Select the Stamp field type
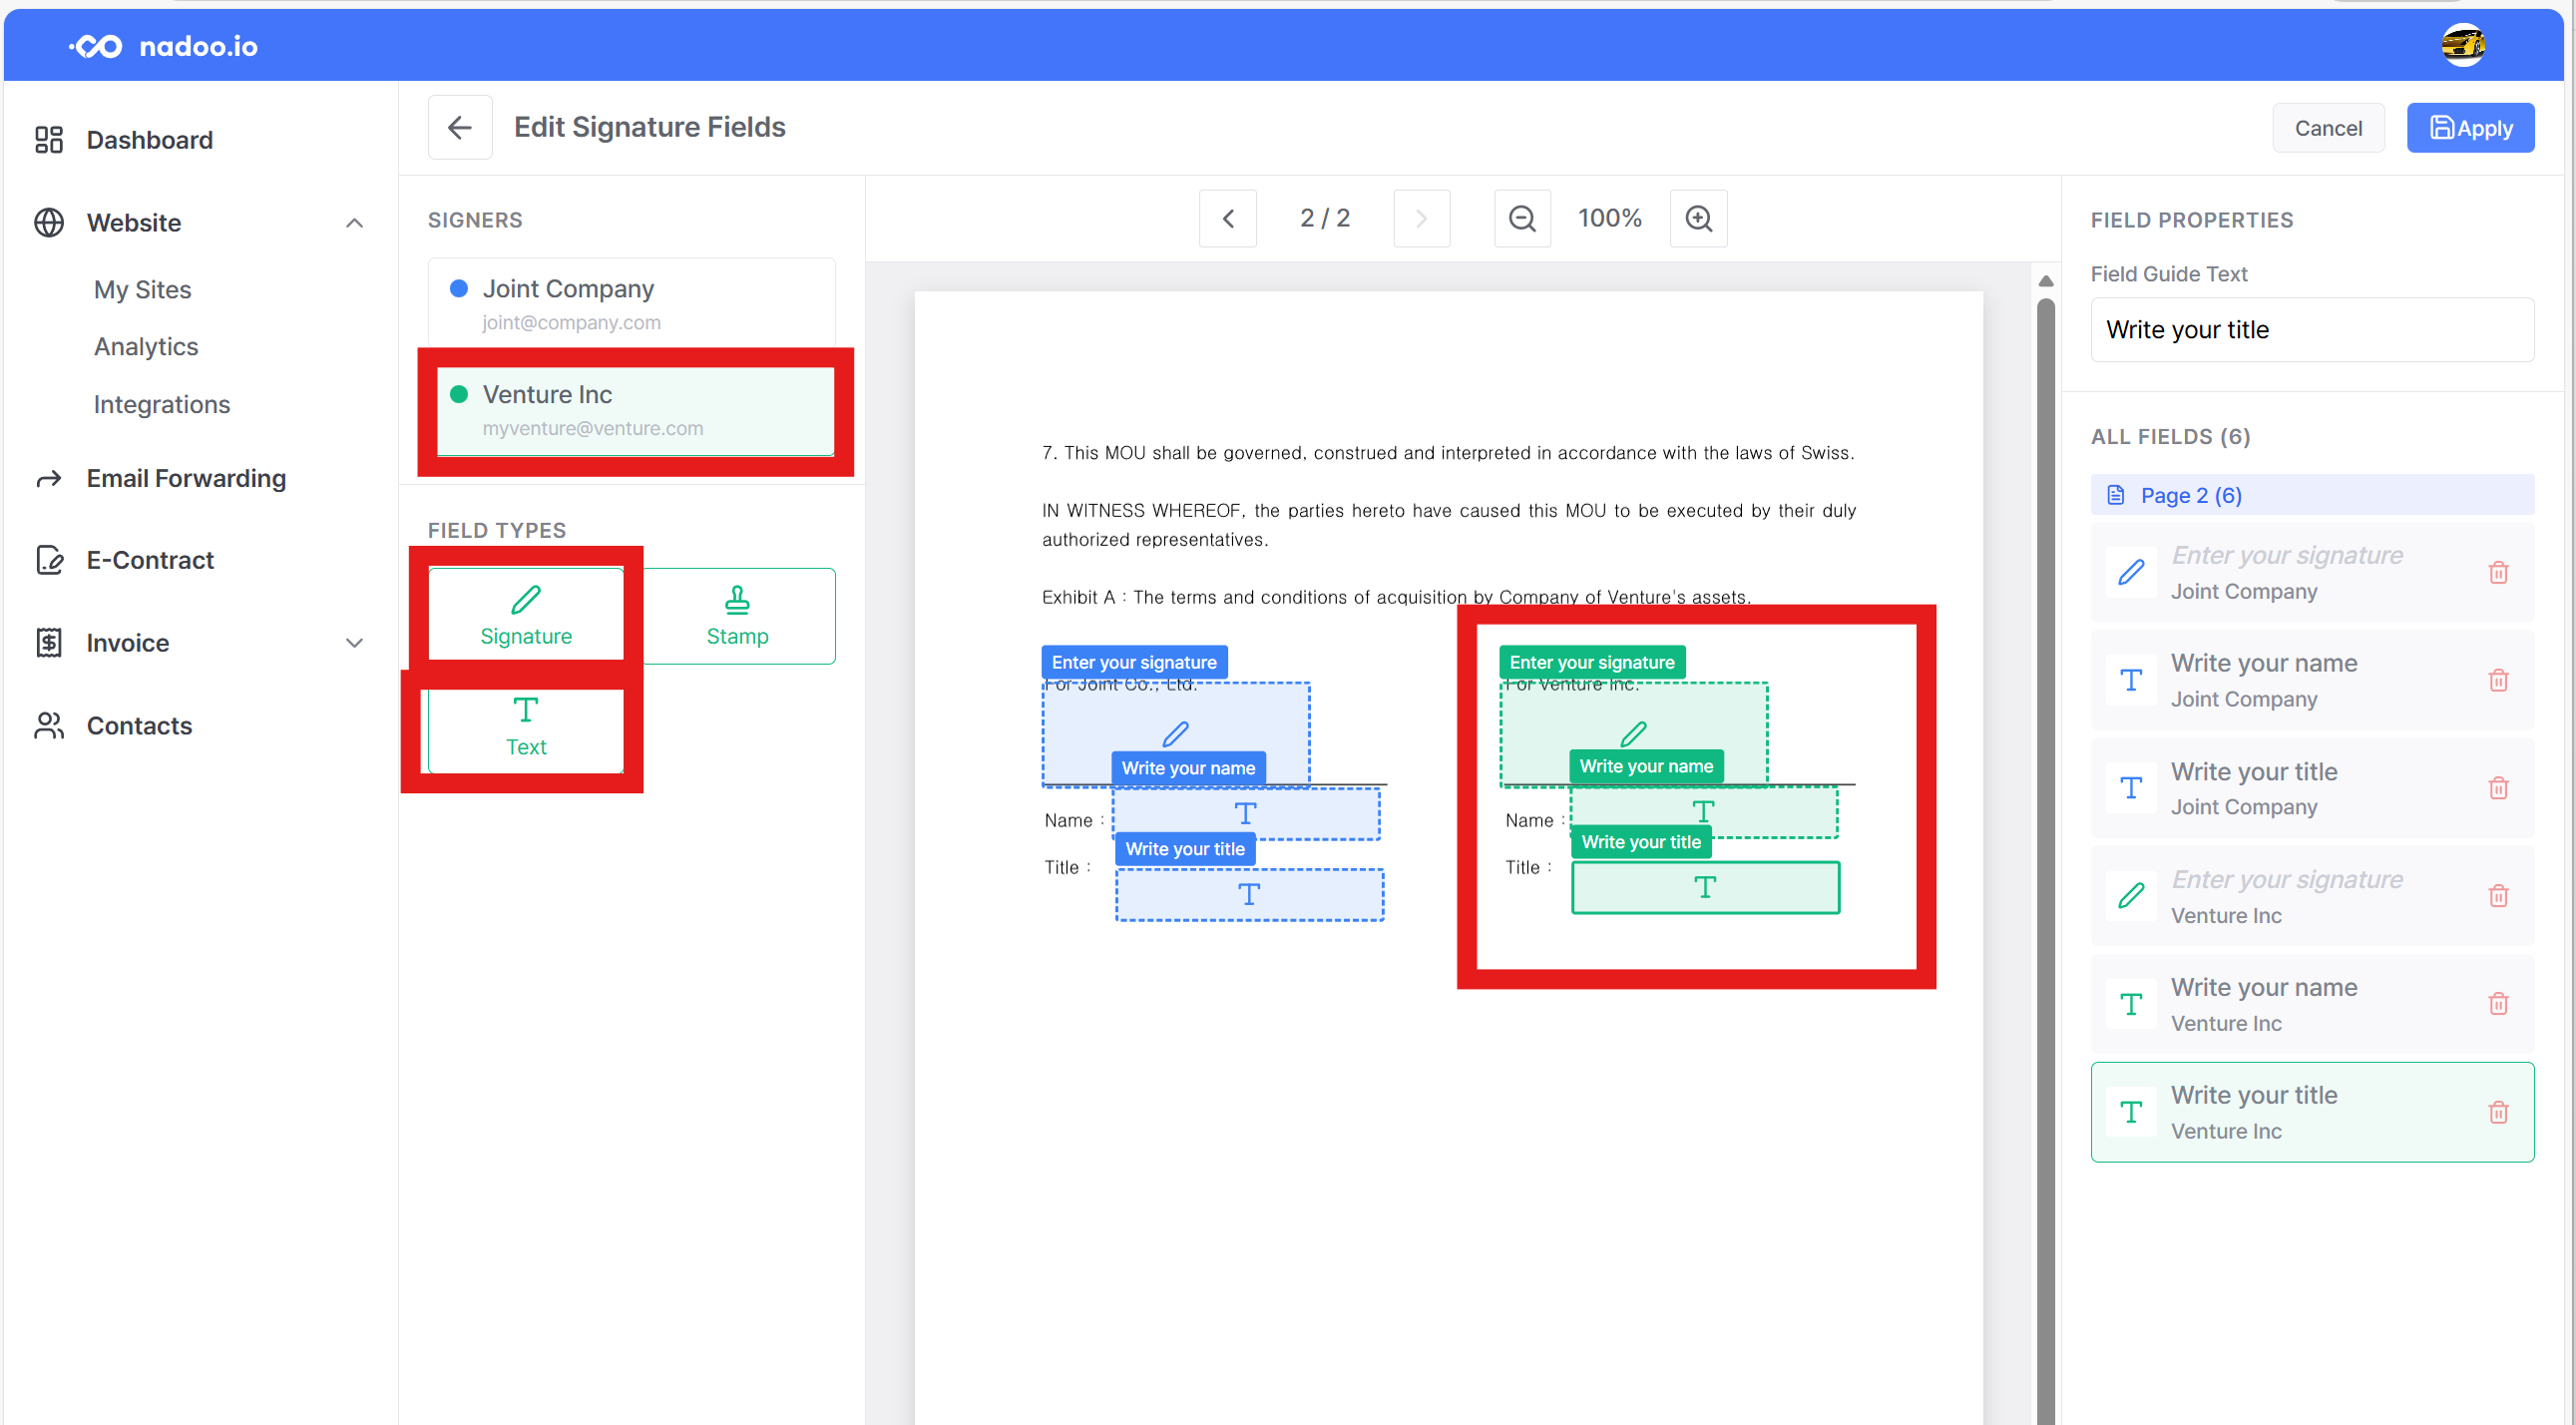This screenshot has width=2576, height=1425. (738, 616)
